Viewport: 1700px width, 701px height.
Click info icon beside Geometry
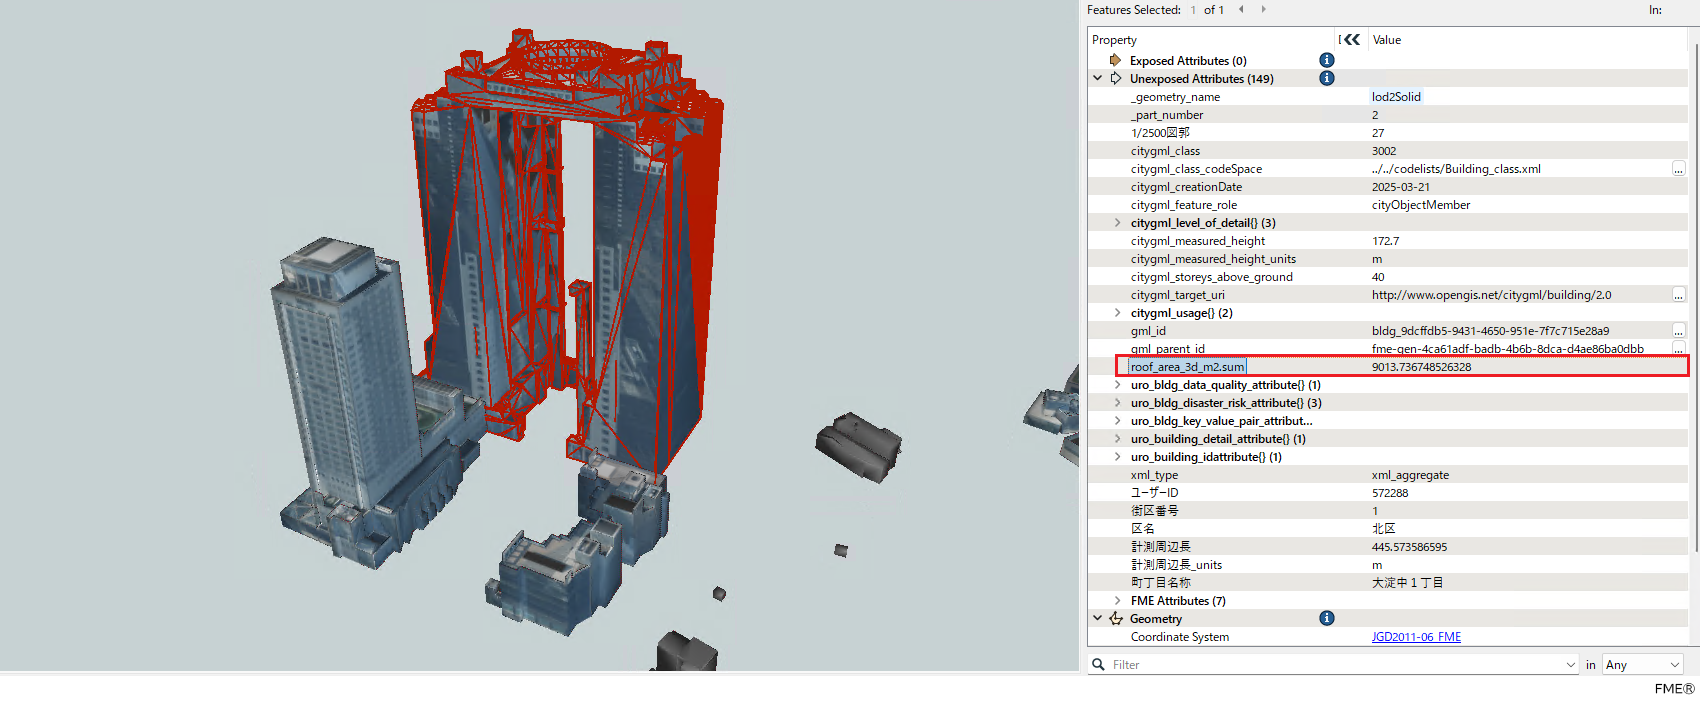click(1327, 619)
